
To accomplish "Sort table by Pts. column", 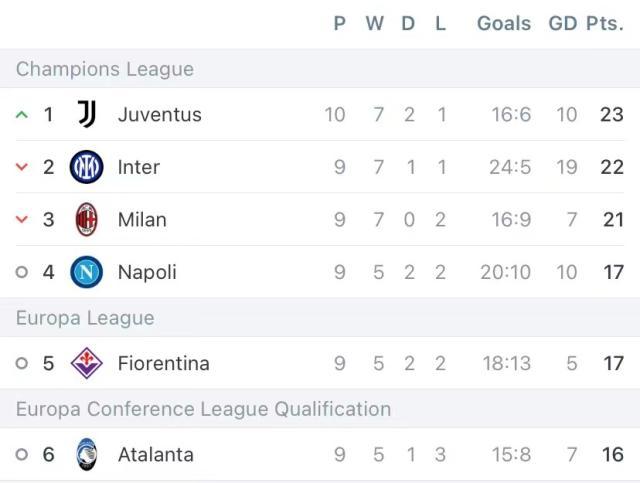I will pos(605,23).
